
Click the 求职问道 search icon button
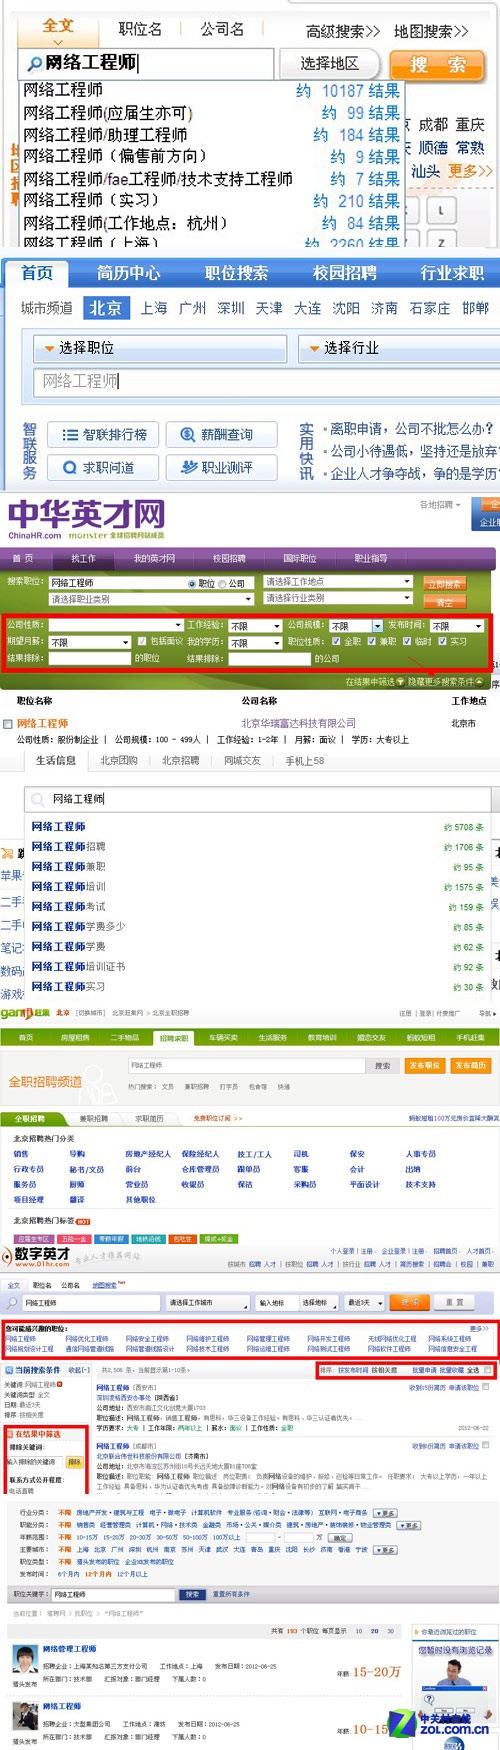pyautogui.click(x=103, y=467)
